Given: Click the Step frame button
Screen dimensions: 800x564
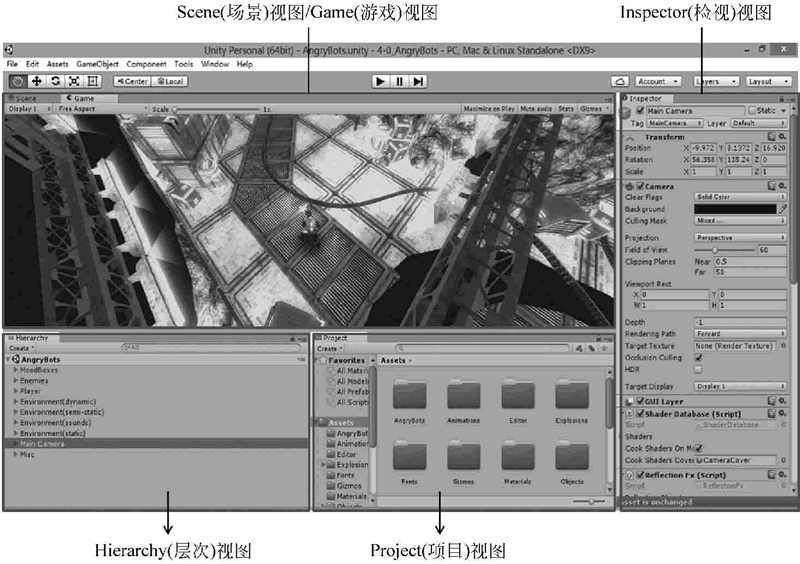Looking at the screenshot, I should coord(419,81).
